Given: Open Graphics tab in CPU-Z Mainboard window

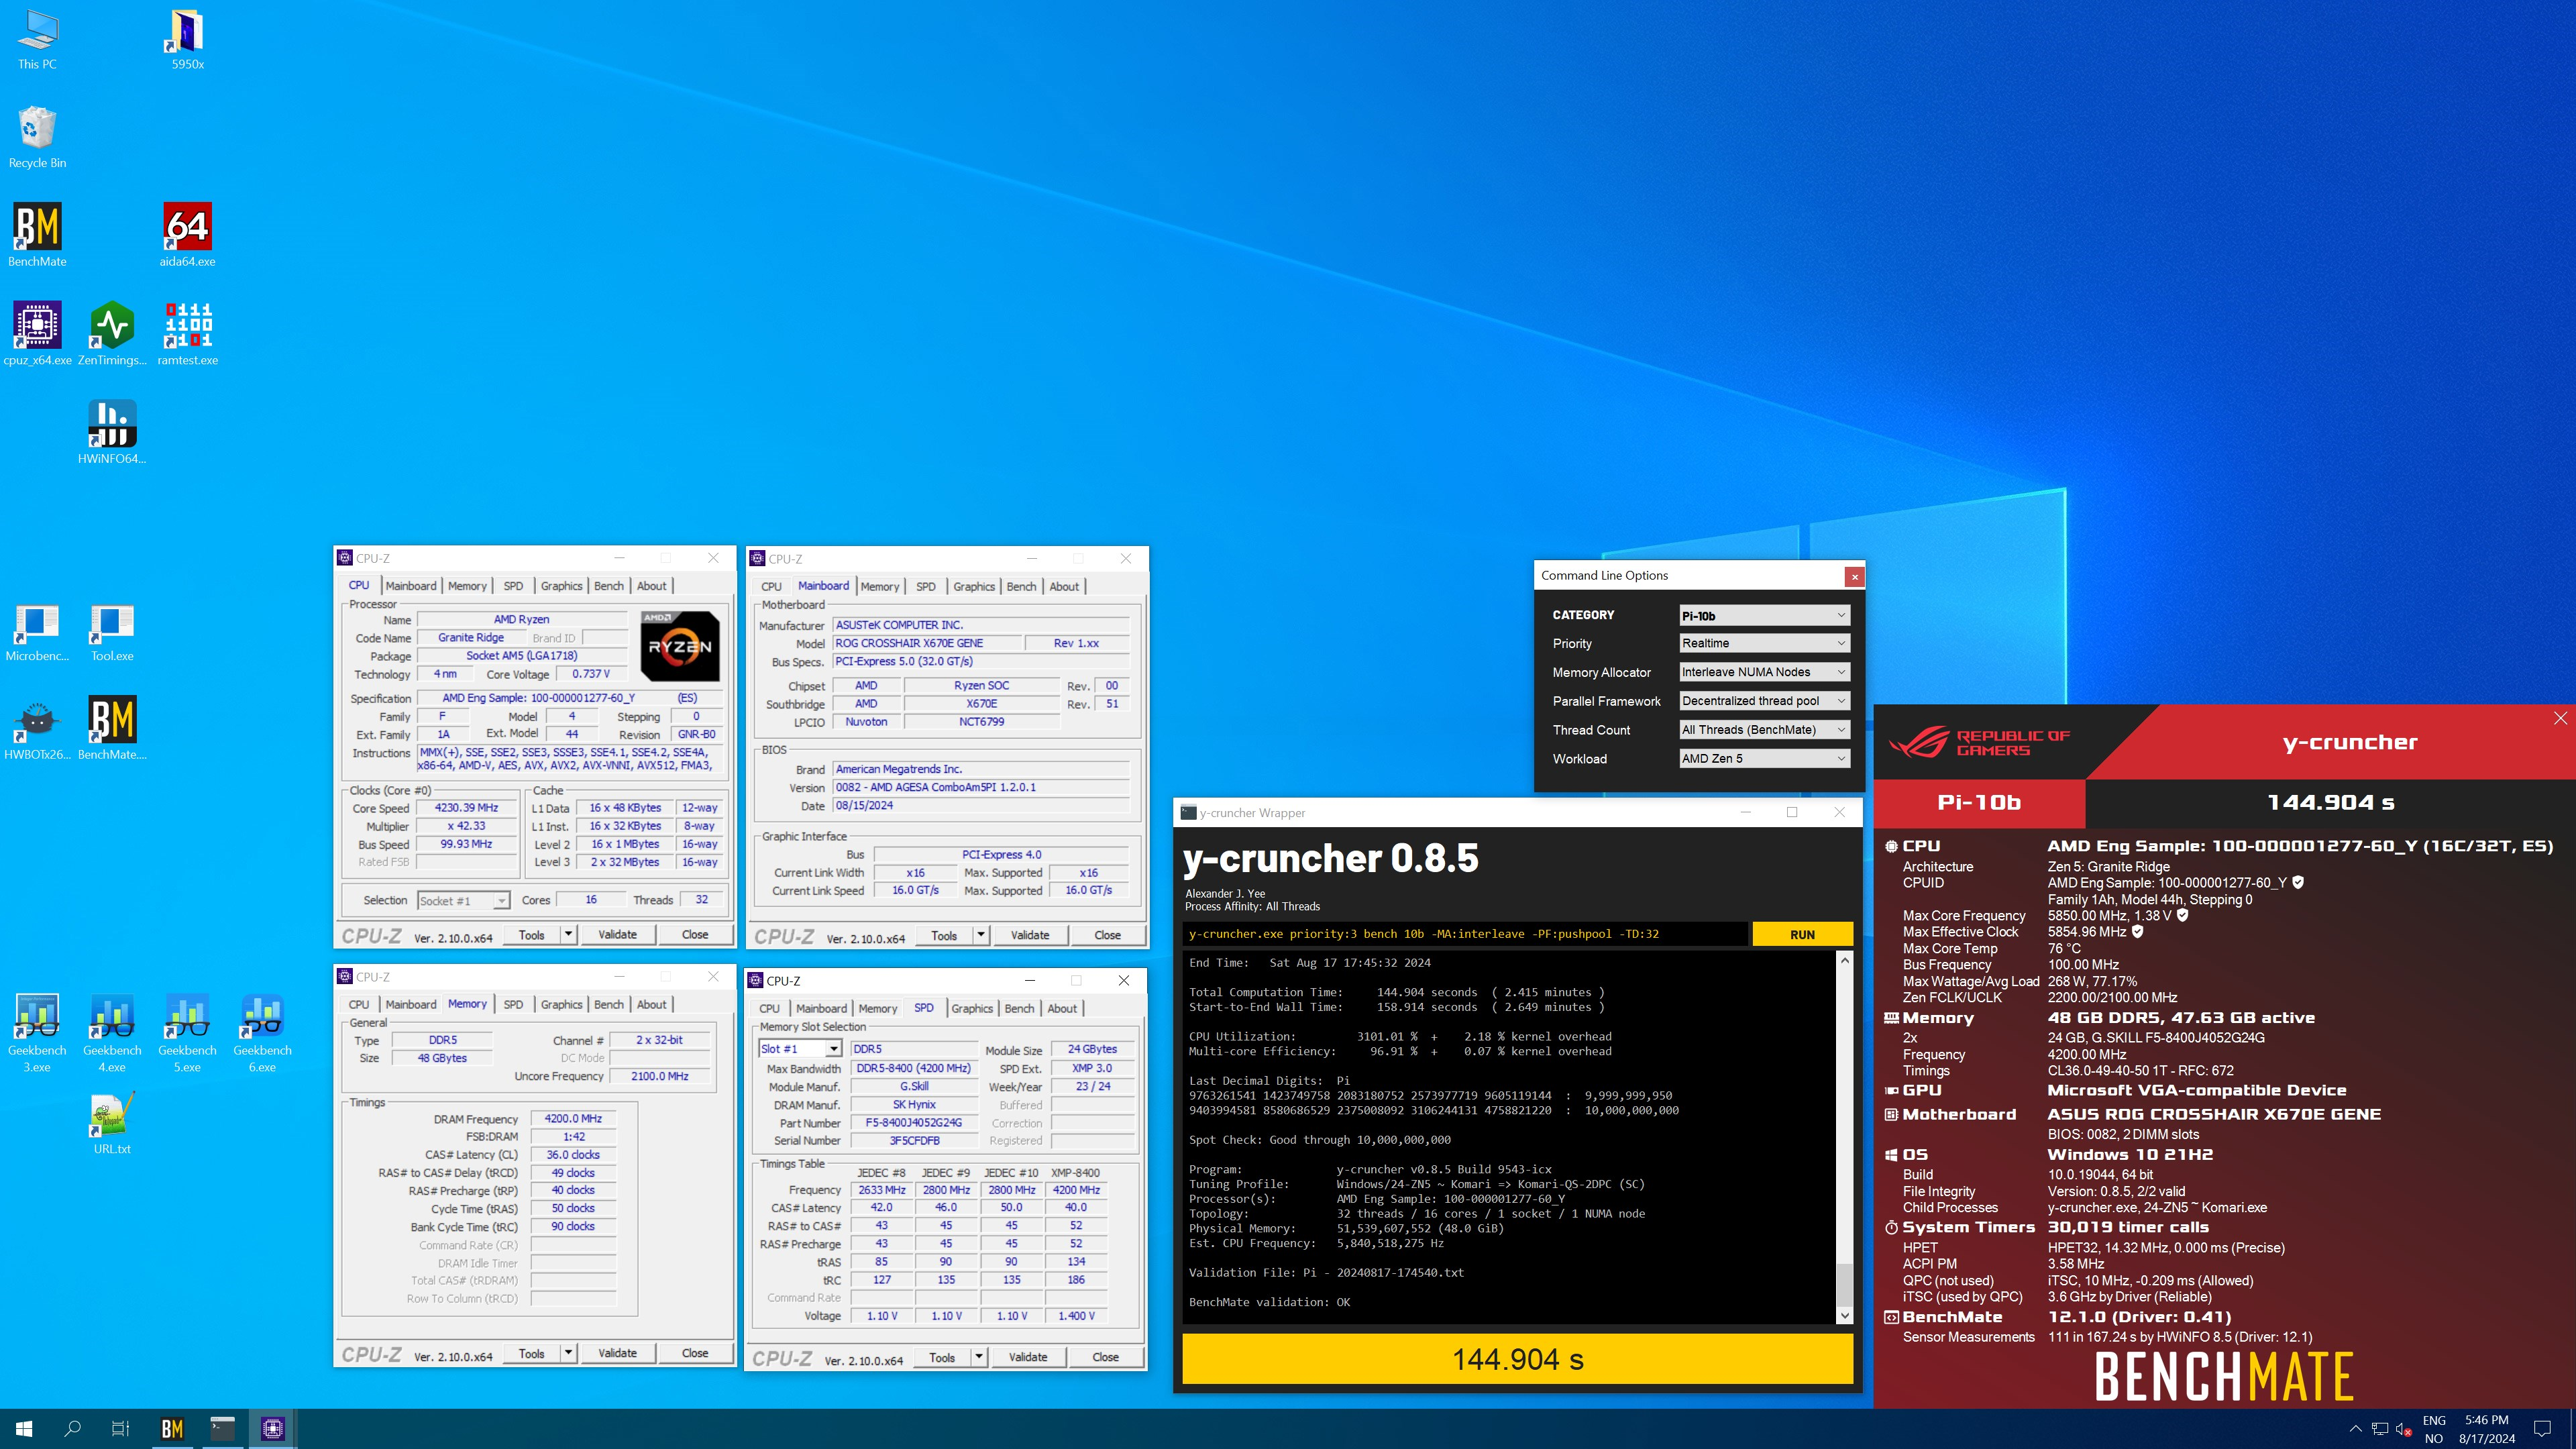Looking at the screenshot, I should click(x=974, y=587).
